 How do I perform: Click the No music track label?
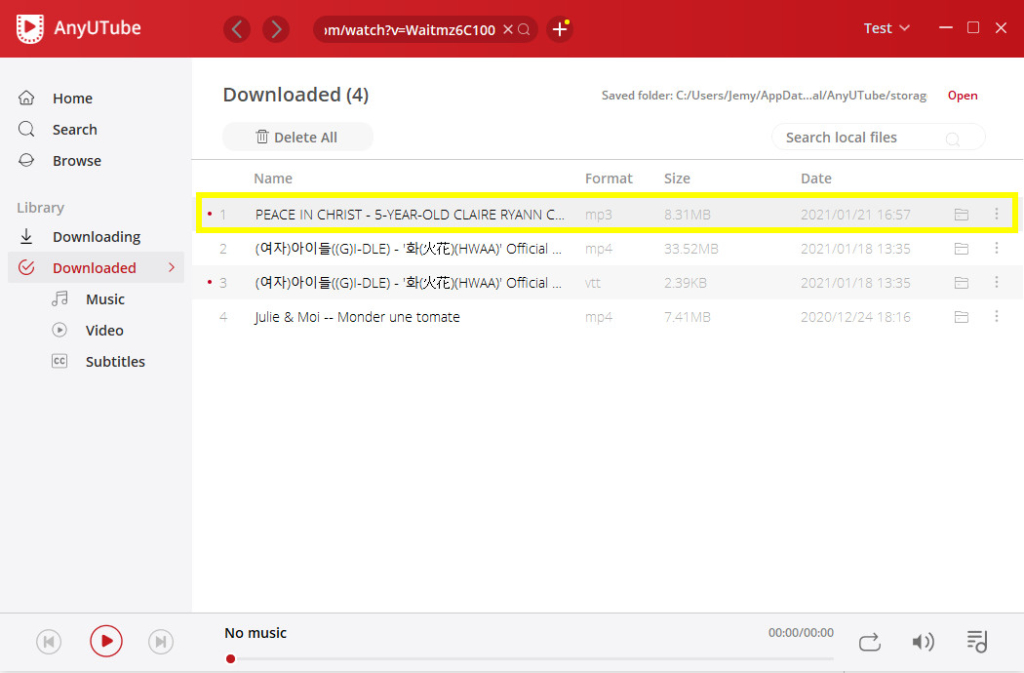255,633
